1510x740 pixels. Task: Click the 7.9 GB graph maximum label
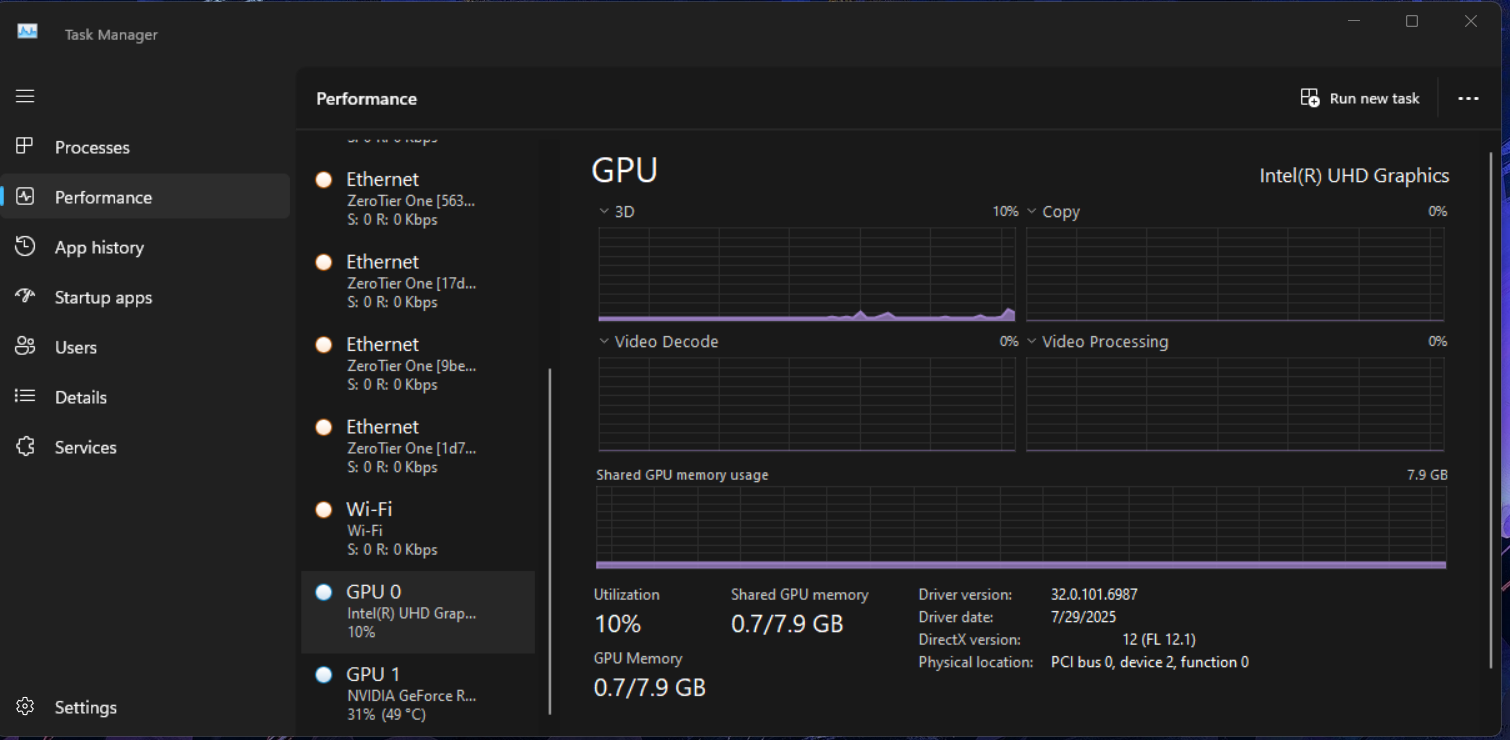click(1427, 475)
